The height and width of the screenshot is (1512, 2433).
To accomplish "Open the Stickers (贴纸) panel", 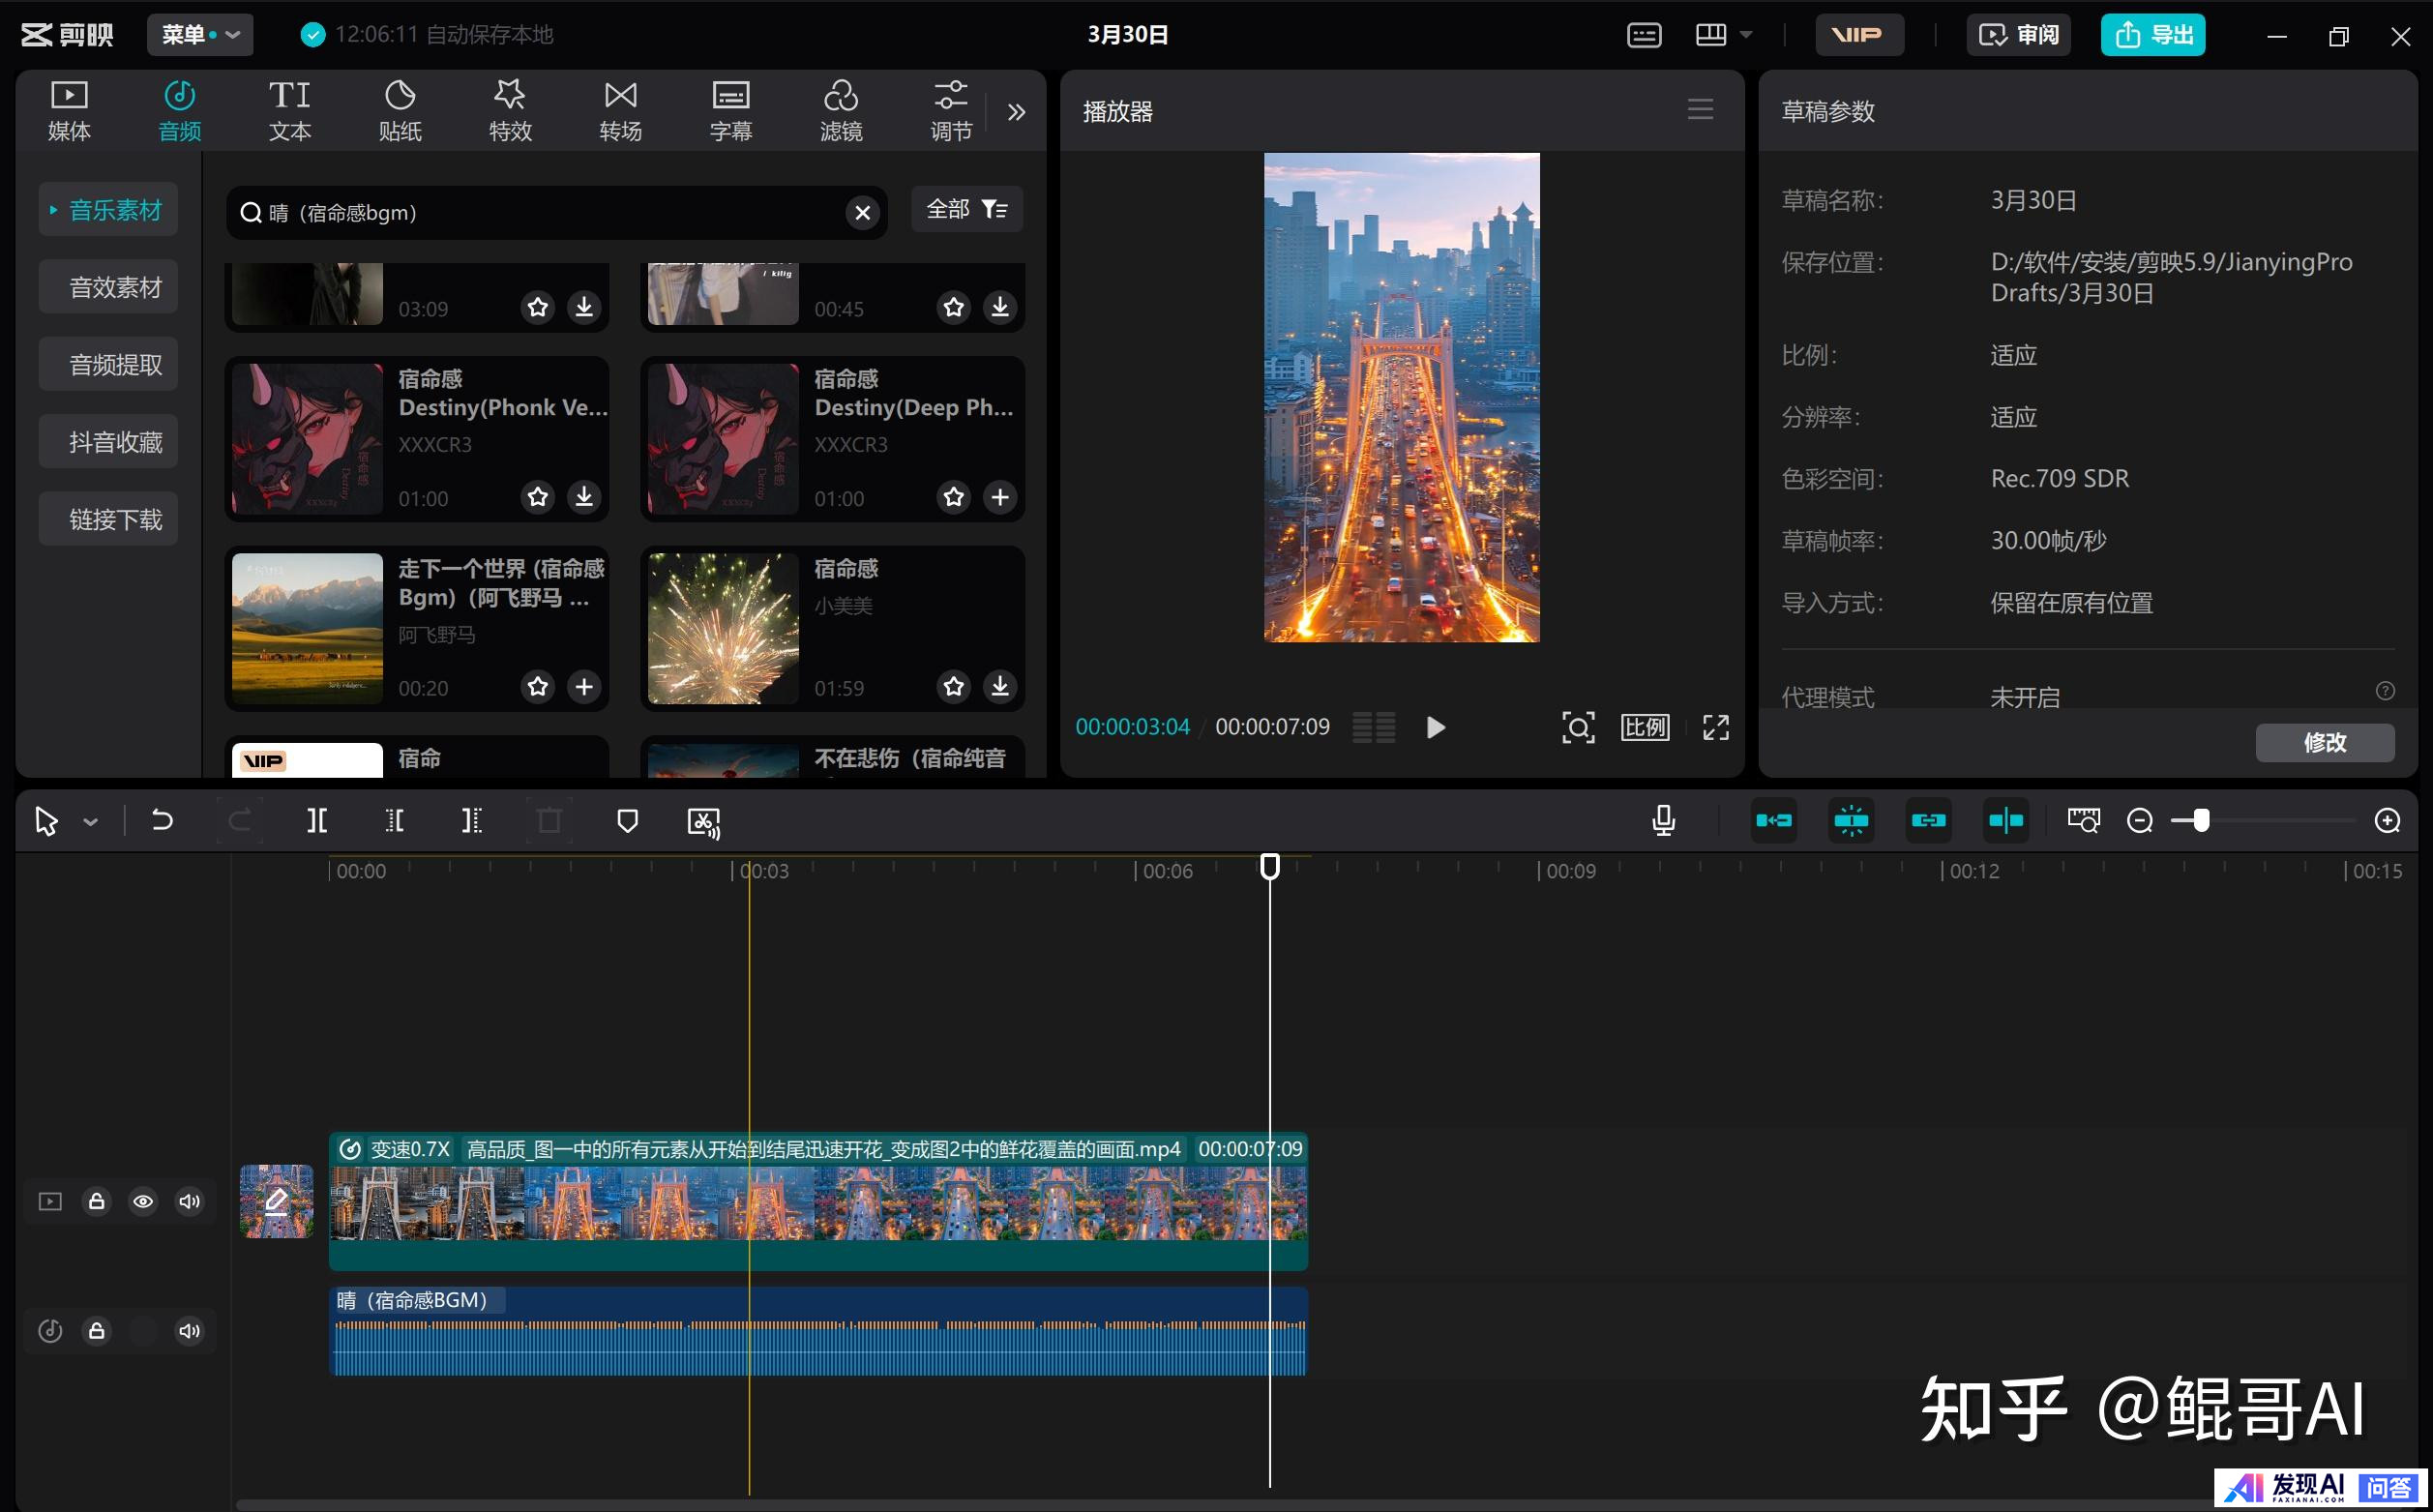I will (400, 110).
